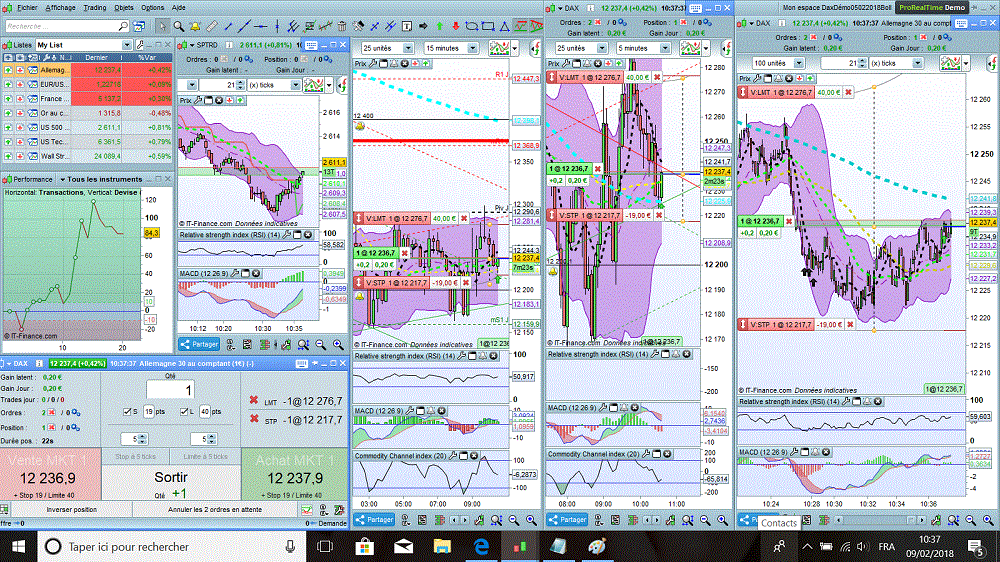Click Stop à 5 ticks button

point(136,457)
